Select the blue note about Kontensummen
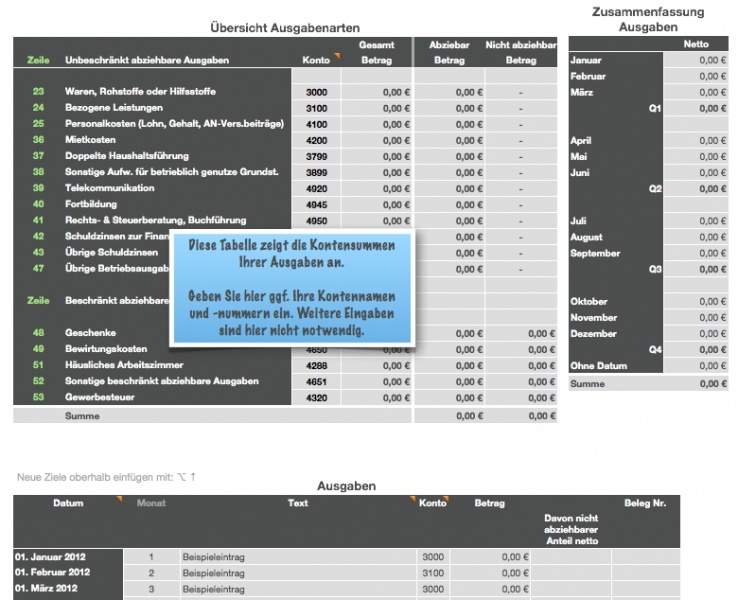This screenshot has height=600, width=738. coord(291,287)
